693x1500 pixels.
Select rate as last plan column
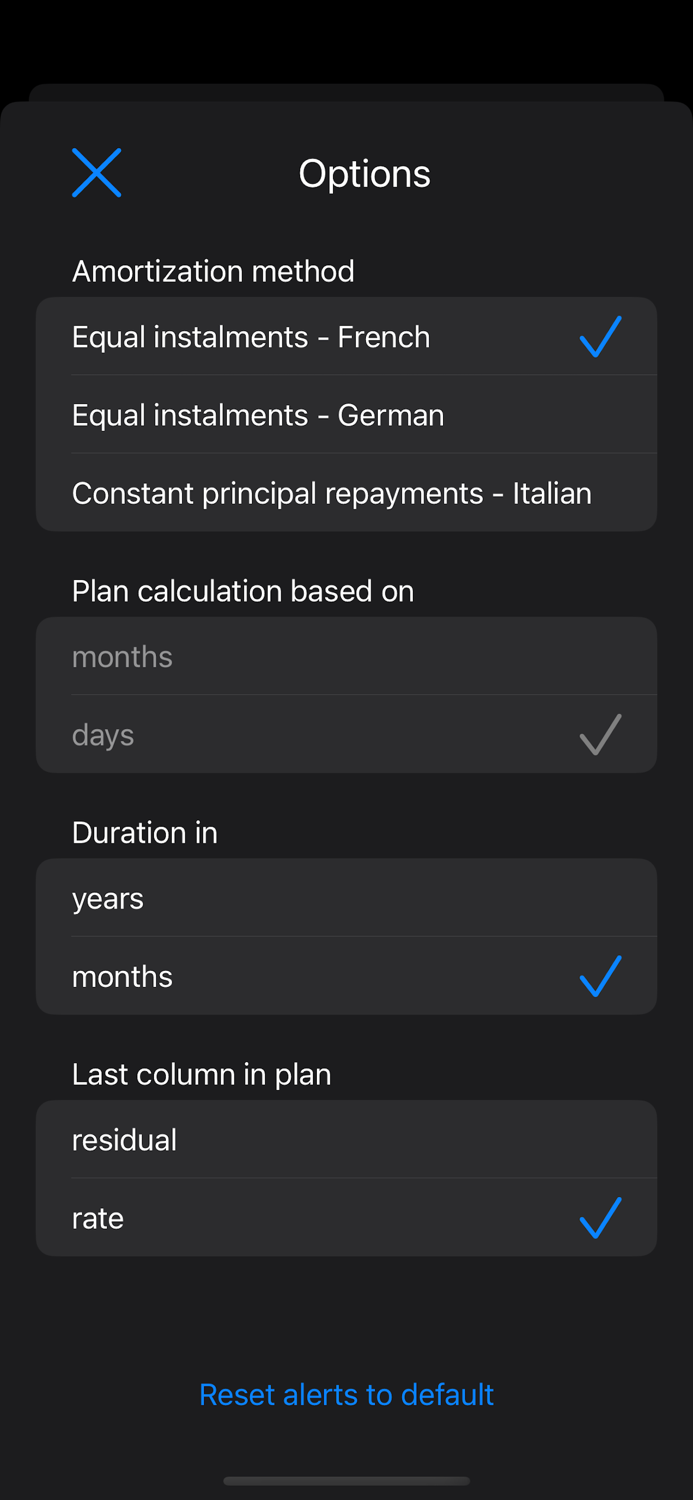pos(97,1218)
